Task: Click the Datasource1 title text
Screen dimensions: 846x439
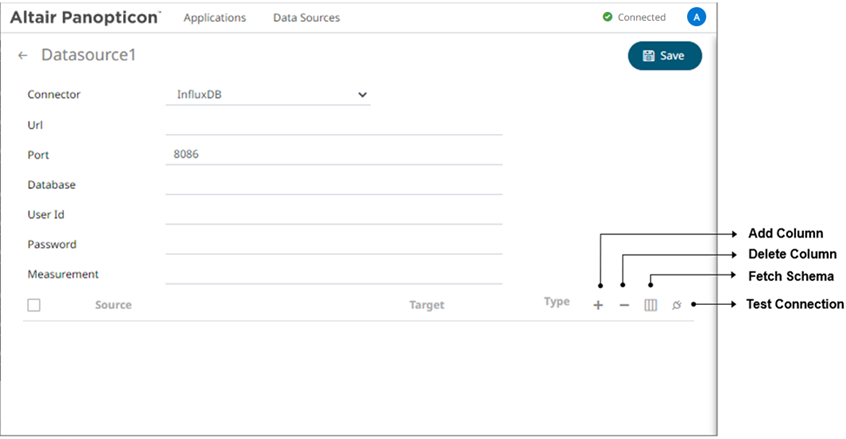Action: (88, 55)
